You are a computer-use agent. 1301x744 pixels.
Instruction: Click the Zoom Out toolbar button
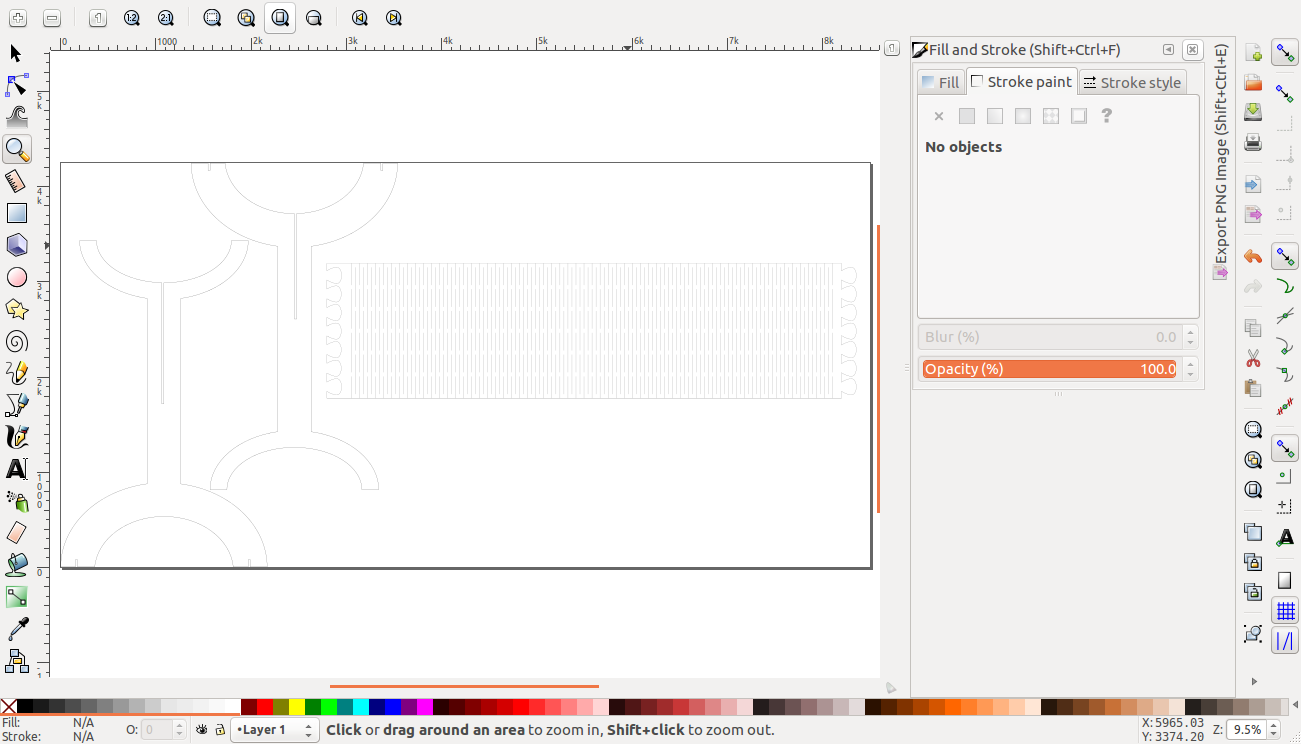(x=52, y=18)
